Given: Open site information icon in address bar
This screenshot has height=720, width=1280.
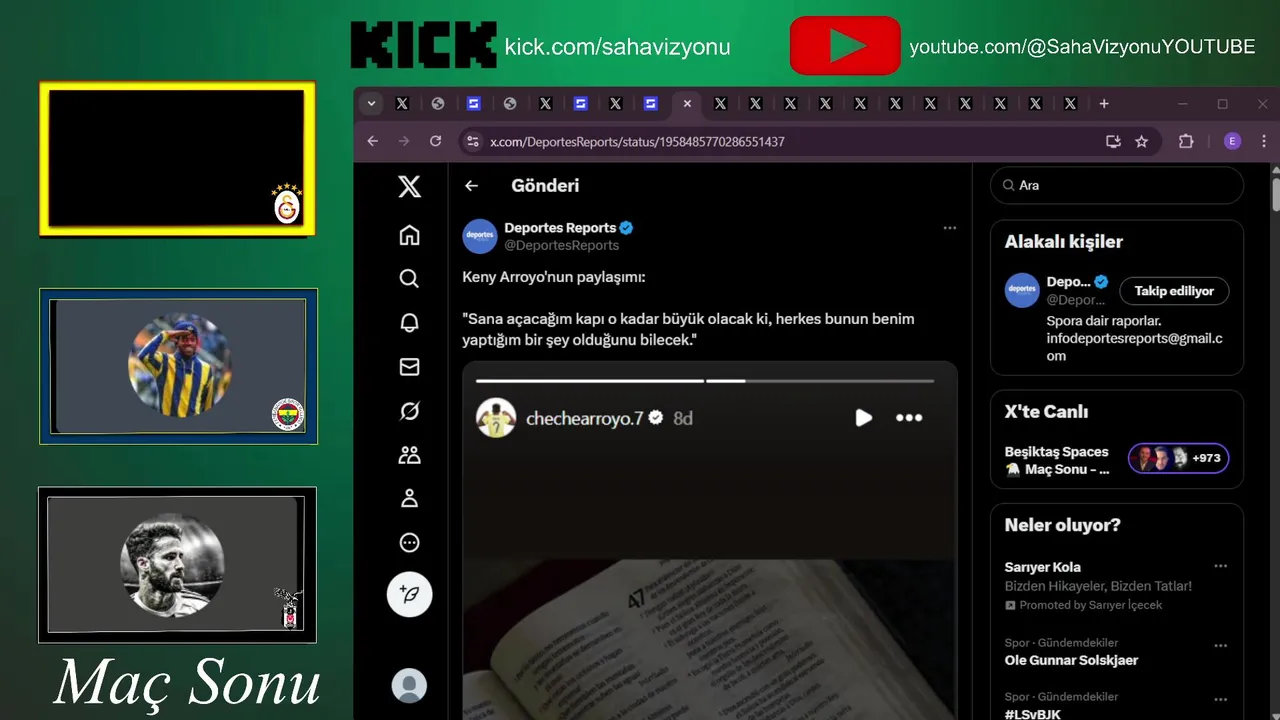Looking at the screenshot, I should point(472,142).
